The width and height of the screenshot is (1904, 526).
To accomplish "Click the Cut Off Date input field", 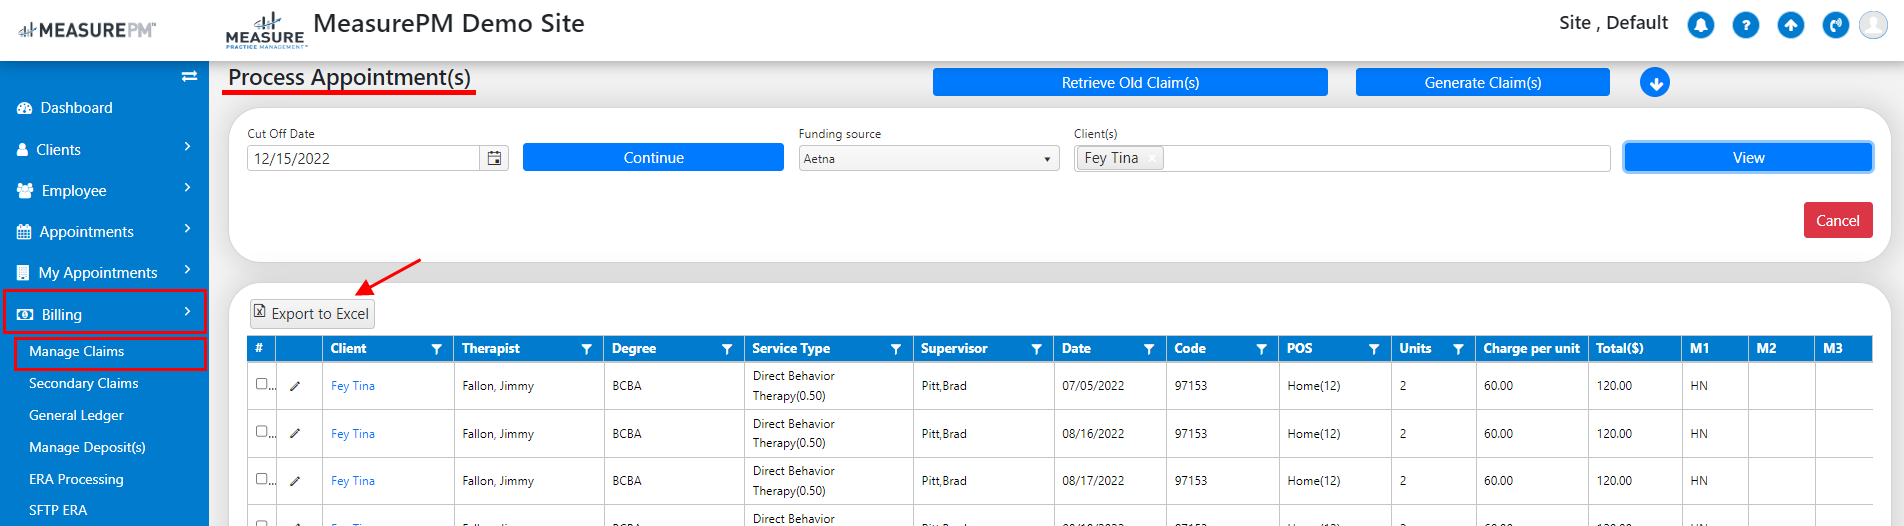I will point(364,158).
